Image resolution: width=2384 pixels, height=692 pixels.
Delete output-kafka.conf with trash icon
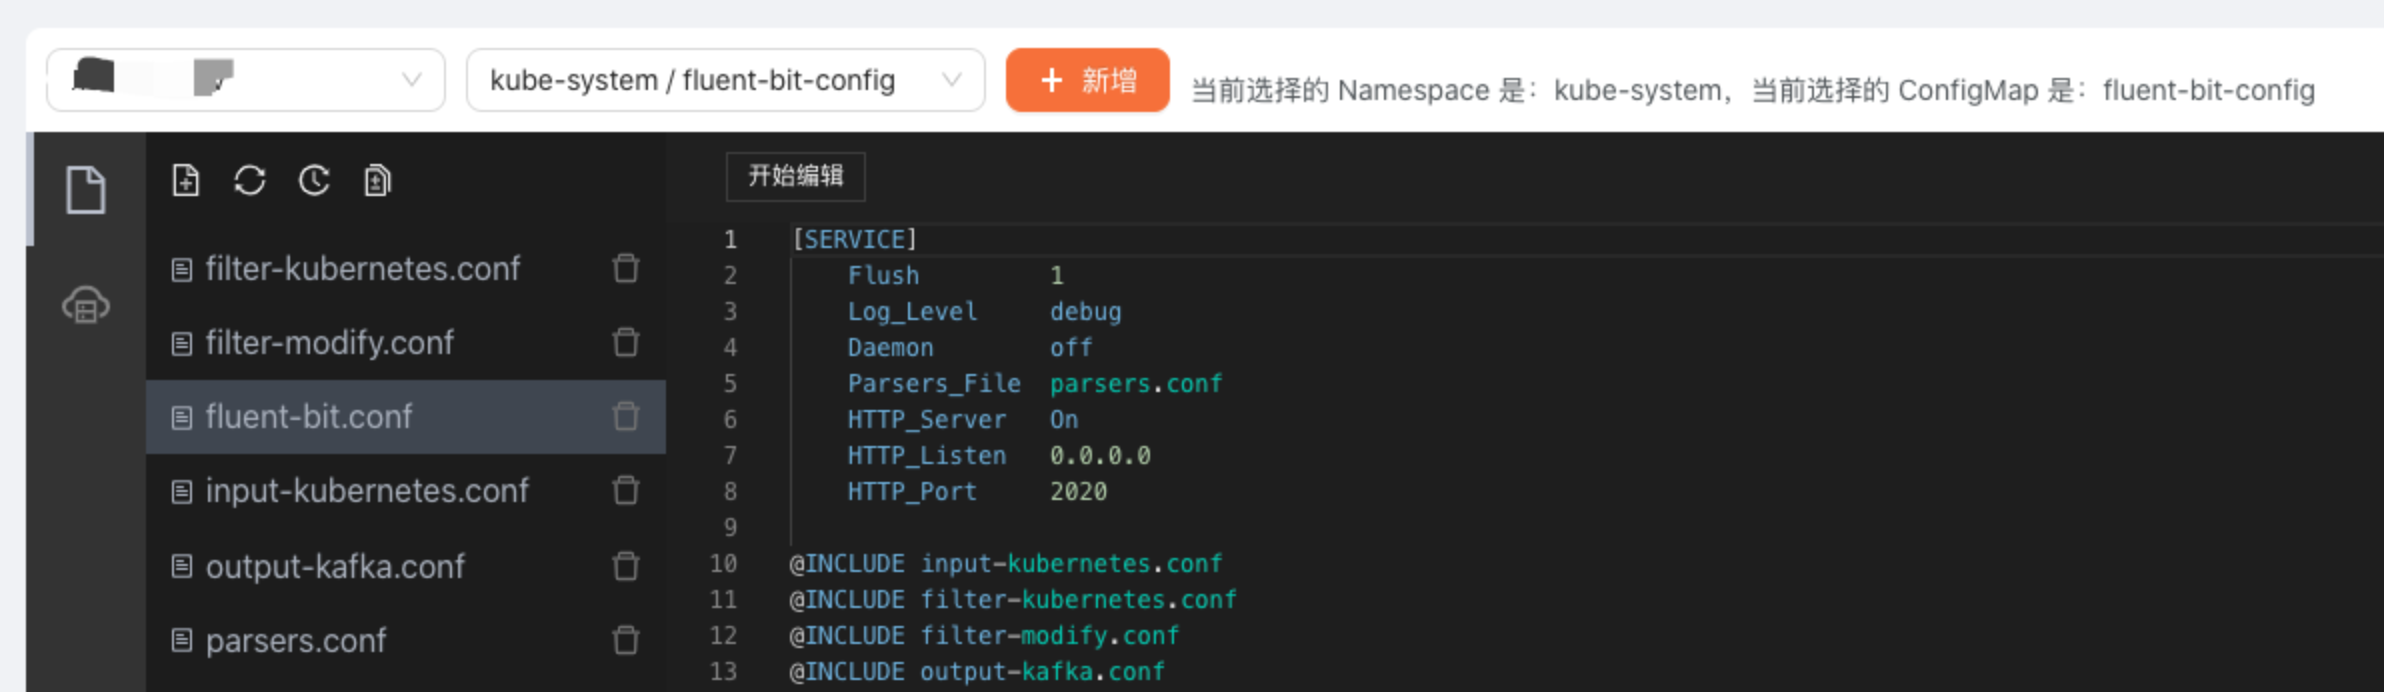[x=626, y=566]
